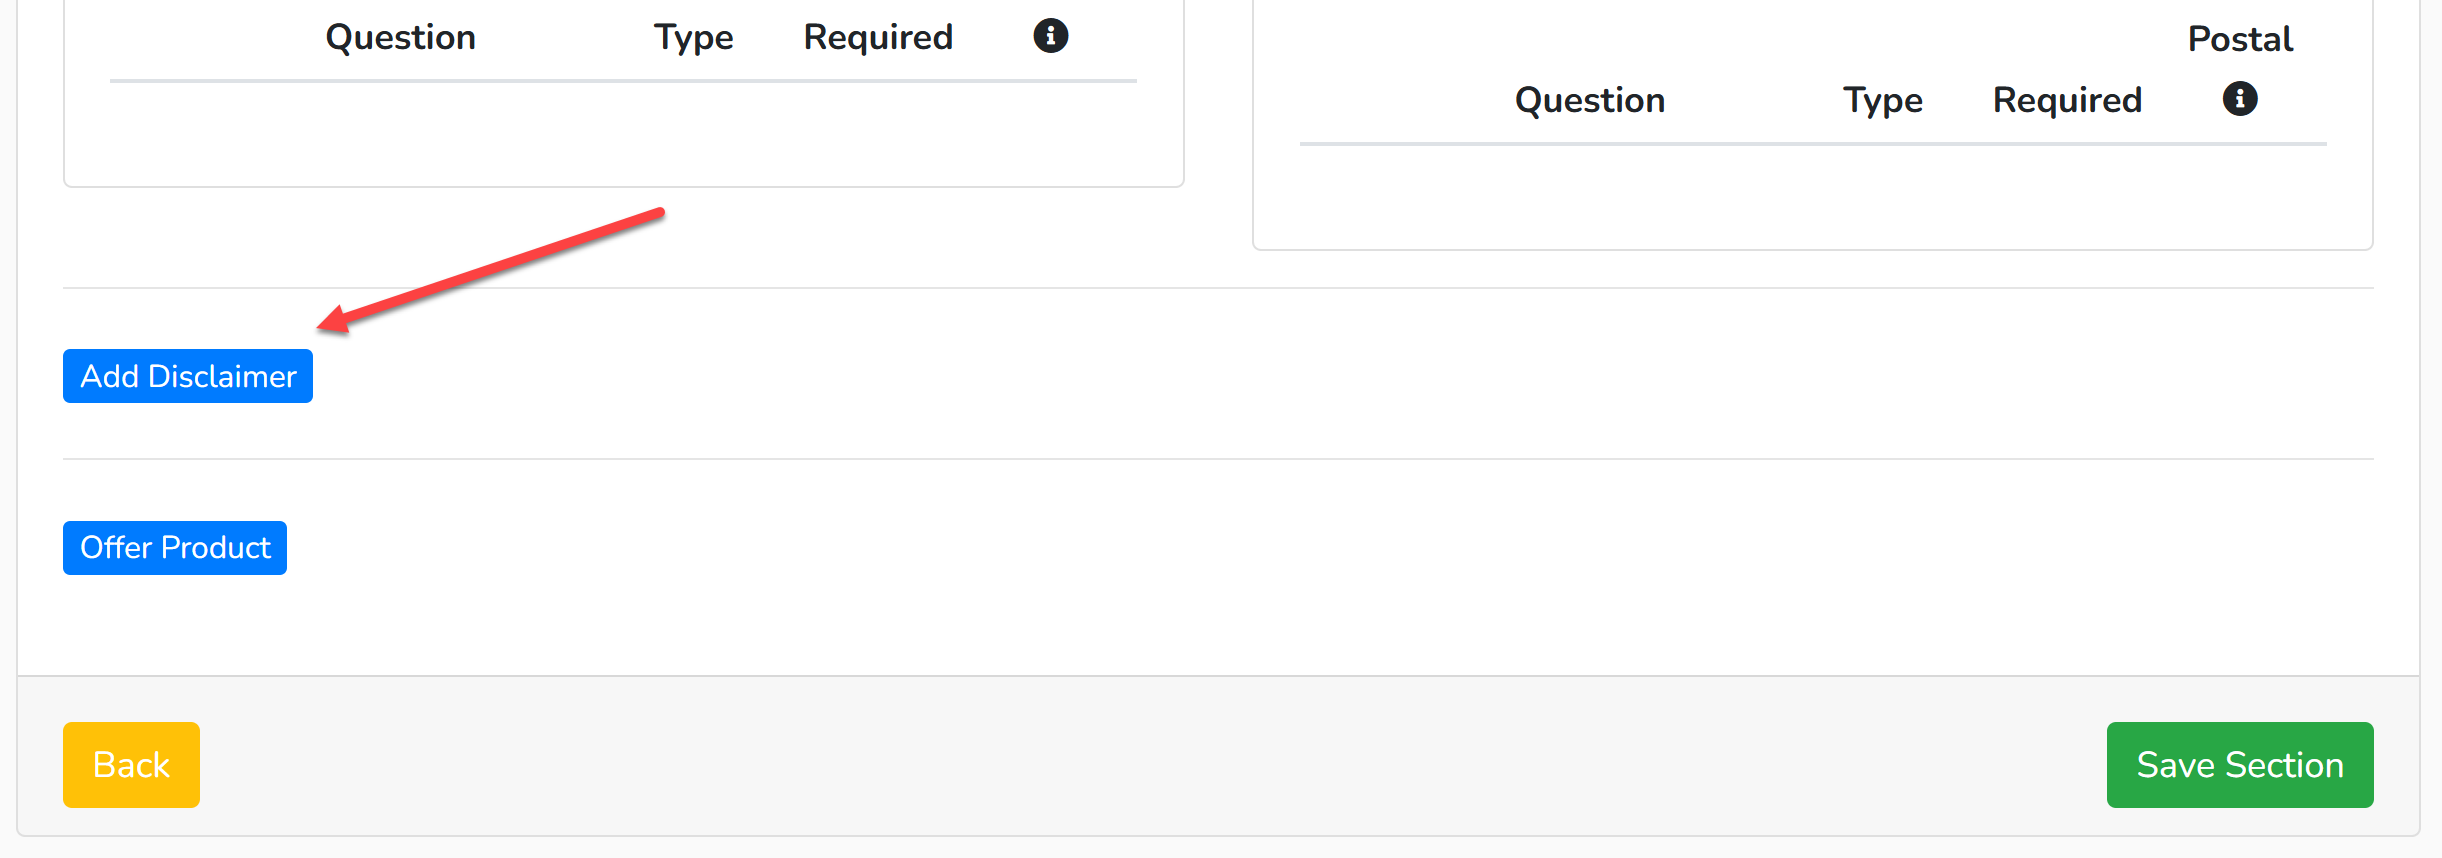The image size is (2442, 858).
Task: Click the info icon below the Postal heading
Action: (2240, 99)
